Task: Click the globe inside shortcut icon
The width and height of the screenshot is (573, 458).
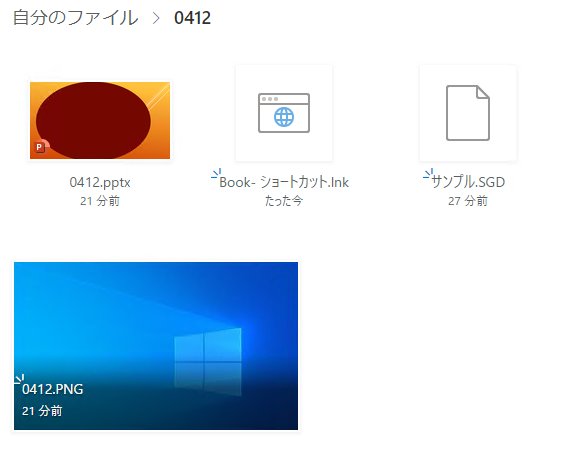Action: (284, 117)
